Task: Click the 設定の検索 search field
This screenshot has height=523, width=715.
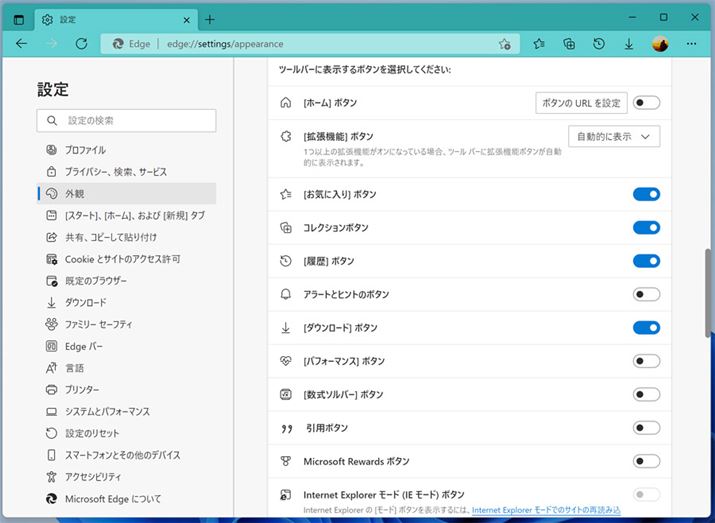Action: click(x=126, y=120)
